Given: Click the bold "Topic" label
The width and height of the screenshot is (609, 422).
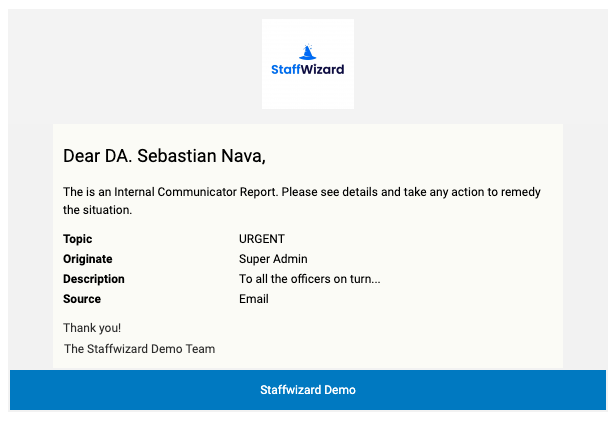Looking at the screenshot, I should click(78, 239).
